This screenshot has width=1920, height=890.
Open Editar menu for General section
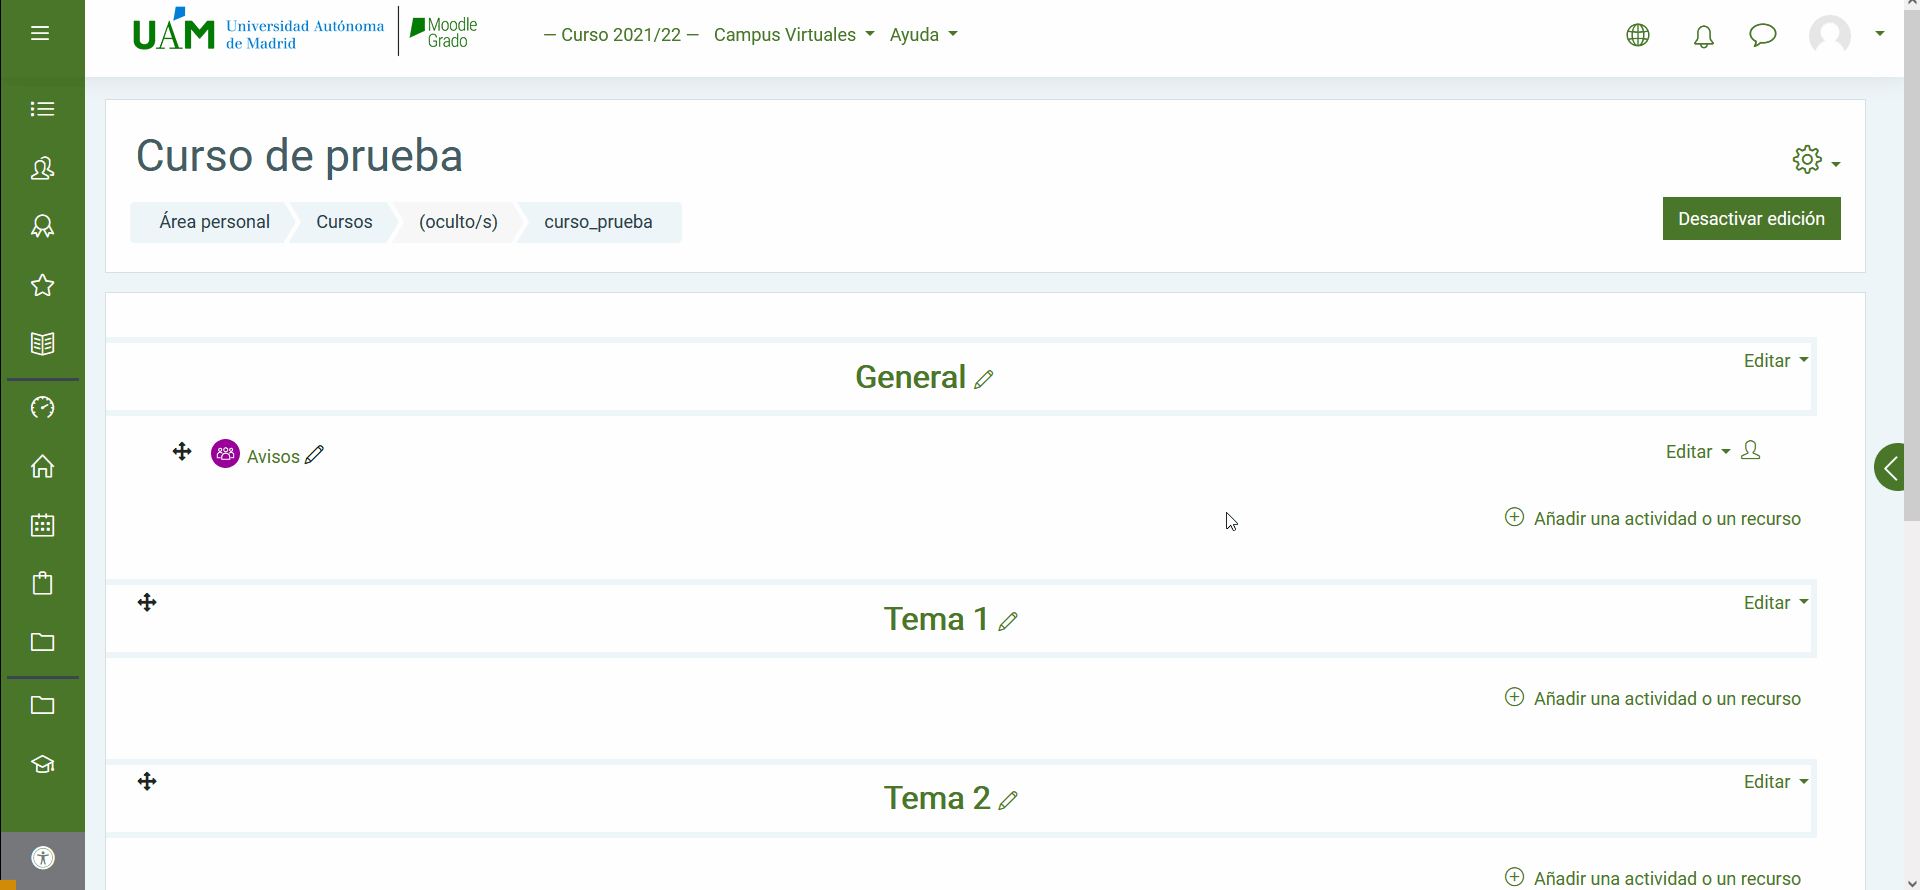coord(1776,361)
